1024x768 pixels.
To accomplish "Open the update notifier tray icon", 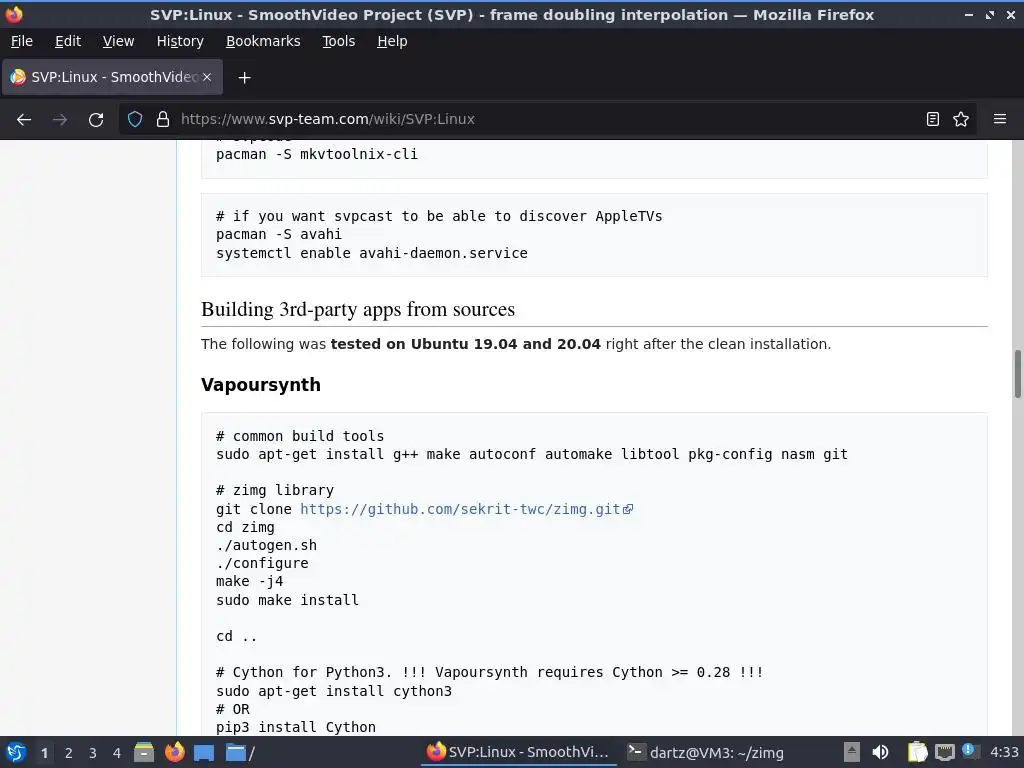I will (970, 752).
